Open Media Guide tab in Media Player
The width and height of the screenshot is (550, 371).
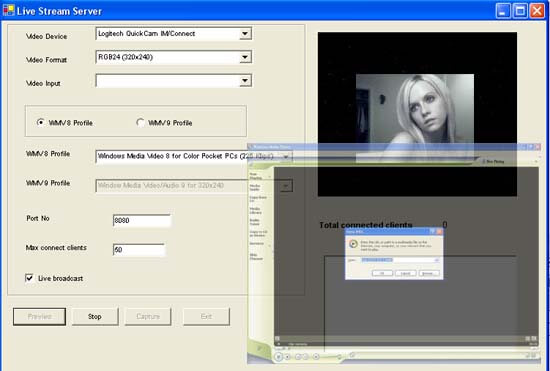(255, 188)
